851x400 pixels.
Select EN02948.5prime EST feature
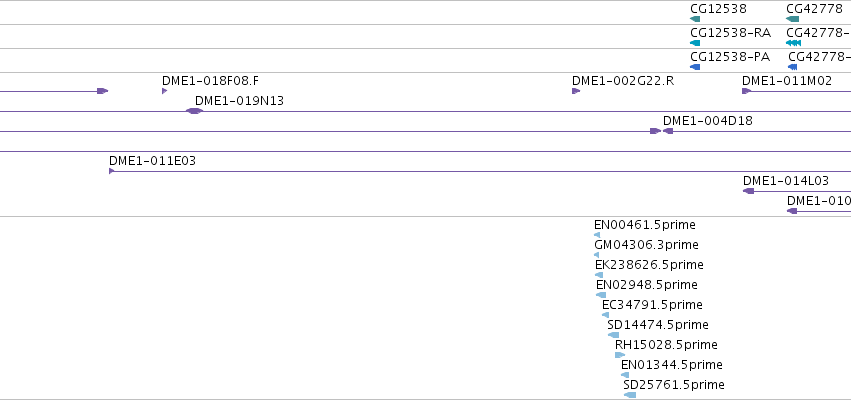pyautogui.click(x=601, y=295)
